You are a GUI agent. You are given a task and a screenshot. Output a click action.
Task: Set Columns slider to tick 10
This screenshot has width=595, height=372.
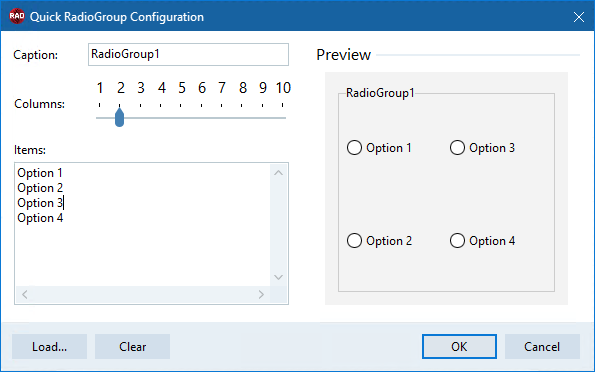[283, 118]
